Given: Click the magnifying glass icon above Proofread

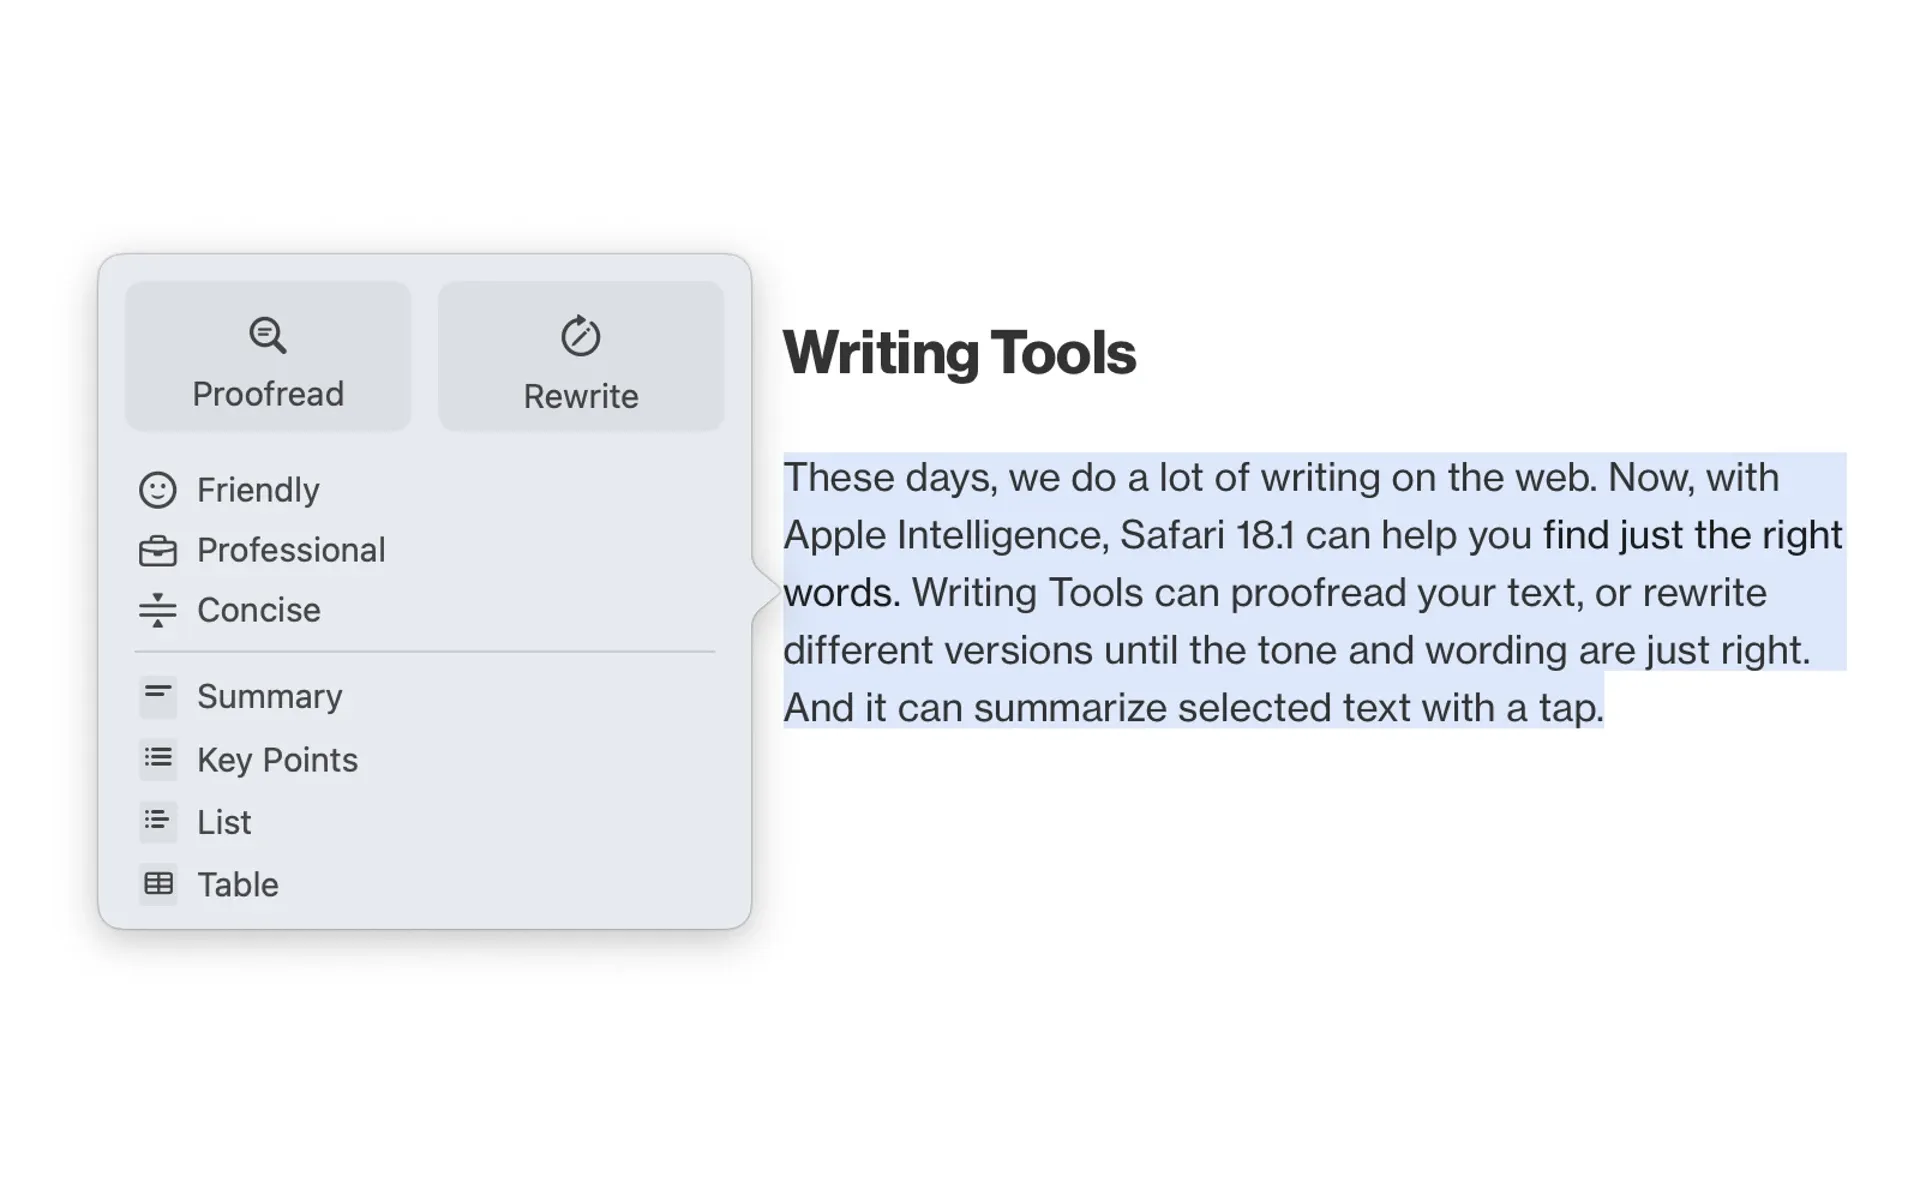Looking at the screenshot, I should pyautogui.click(x=266, y=335).
